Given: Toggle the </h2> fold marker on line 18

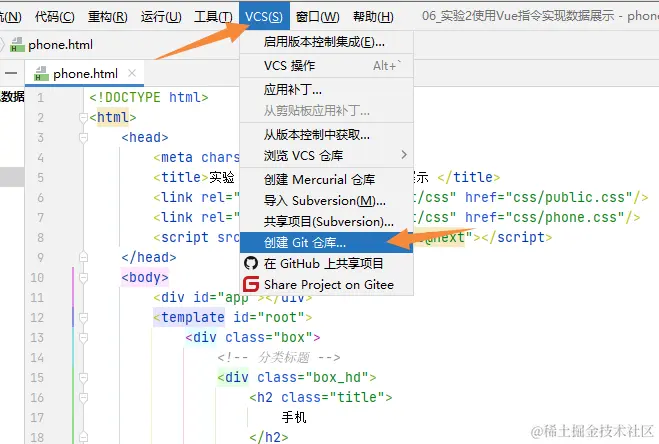Looking at the screenshot, I should pyautogui.click(x=83, y=437).
